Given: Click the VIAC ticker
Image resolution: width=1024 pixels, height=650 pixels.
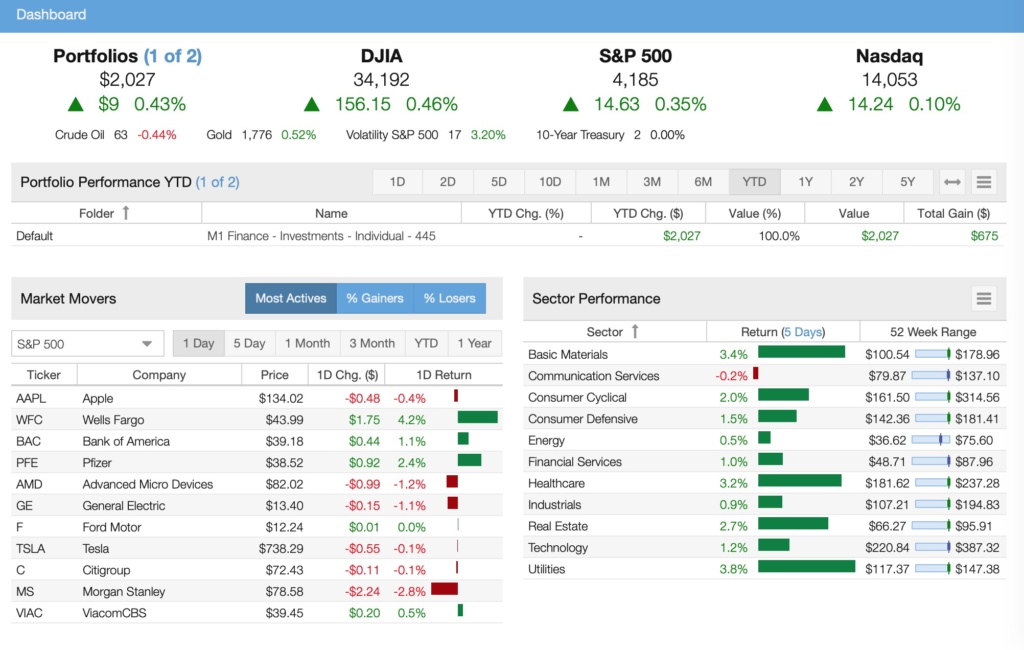Looking at the screenshot, I should point(29,613).
